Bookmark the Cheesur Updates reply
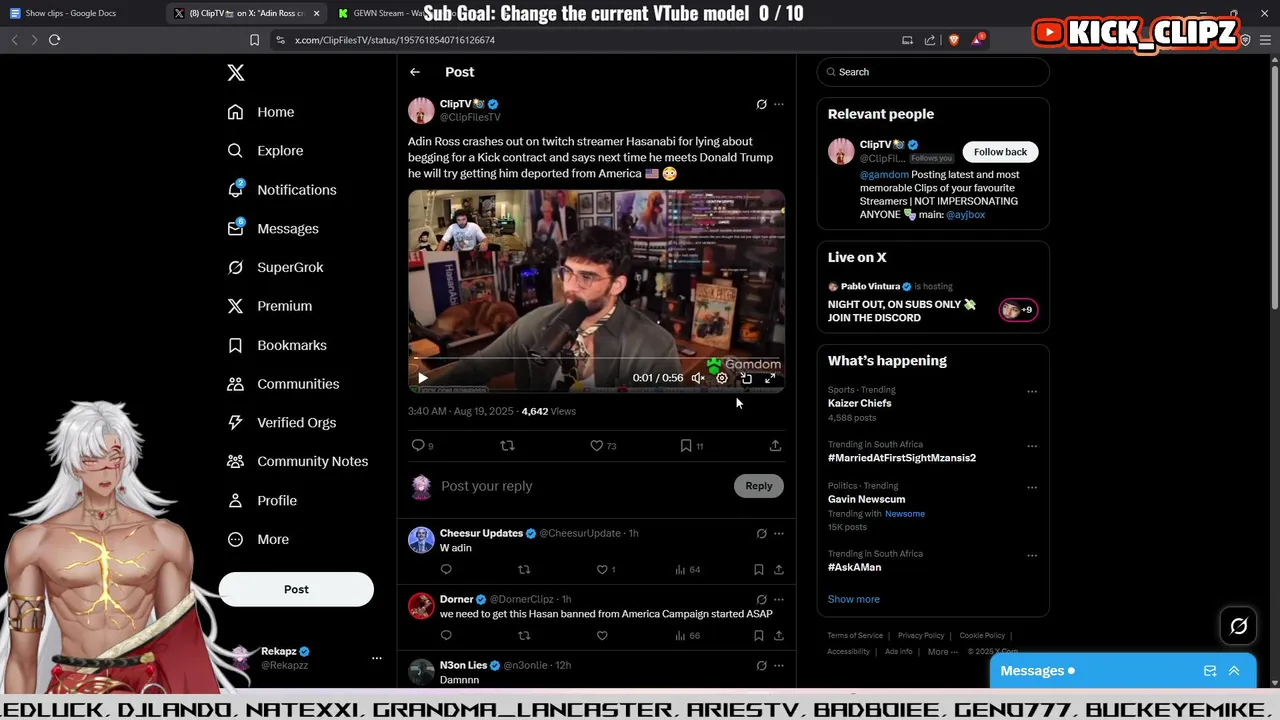Image resolution: width=1280 pixels, height=720 pixels. click(759, 570)
